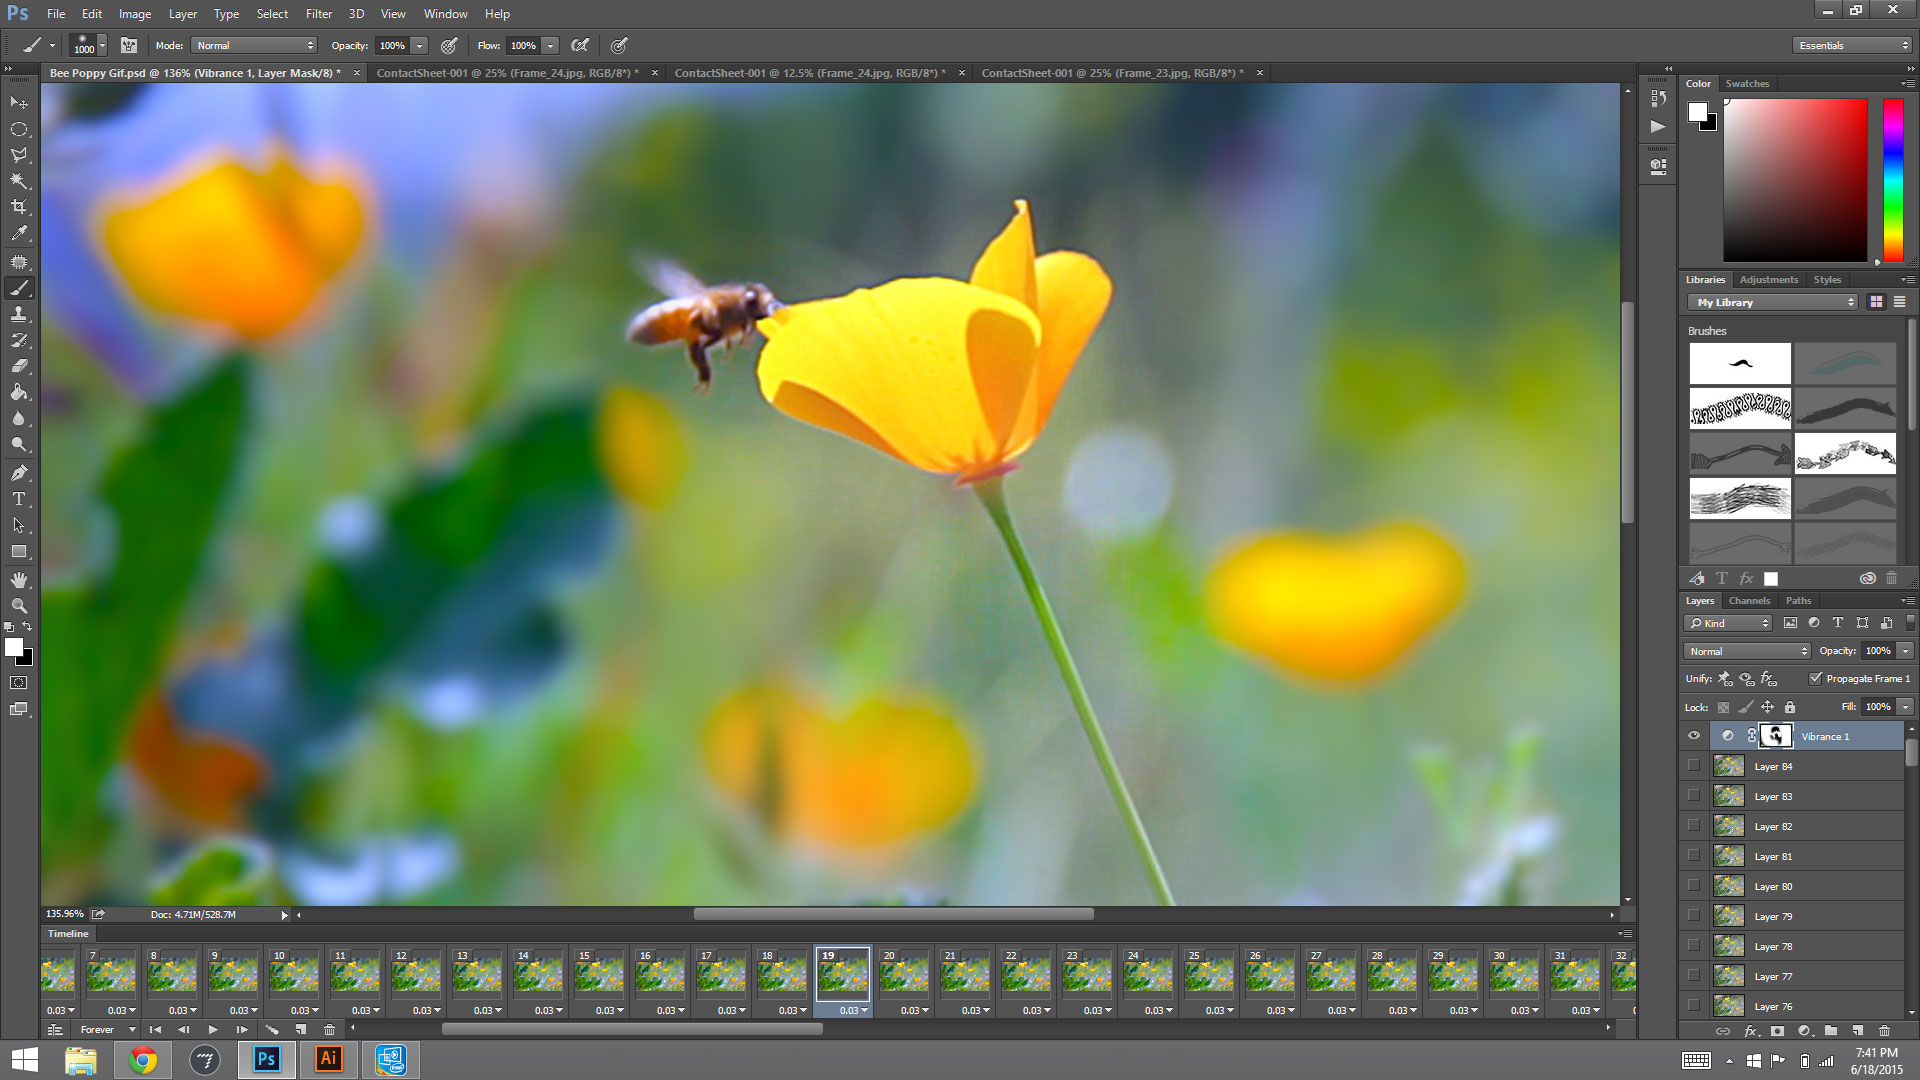Open the brush Opacity slider dropdown
This screenshot has width=1920, height=1080.
420,45
